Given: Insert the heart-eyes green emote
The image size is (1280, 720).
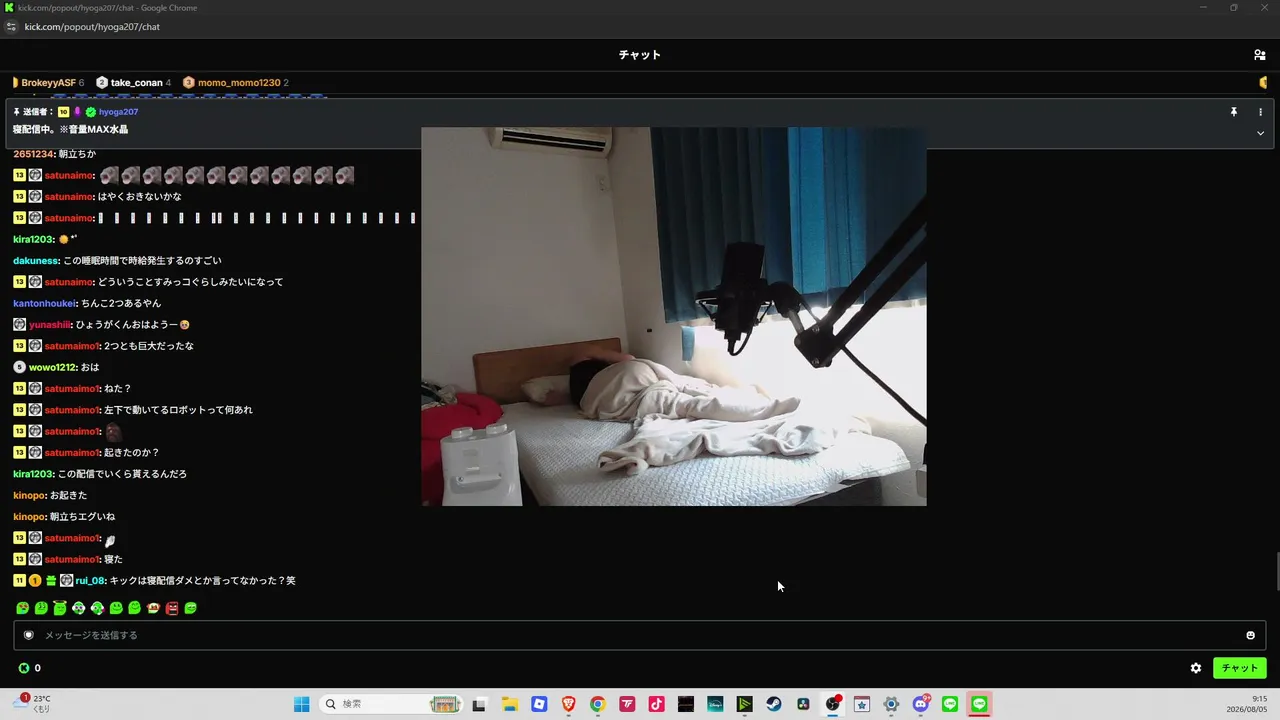Looking at the screenshot, I should (x=22, y=608).
